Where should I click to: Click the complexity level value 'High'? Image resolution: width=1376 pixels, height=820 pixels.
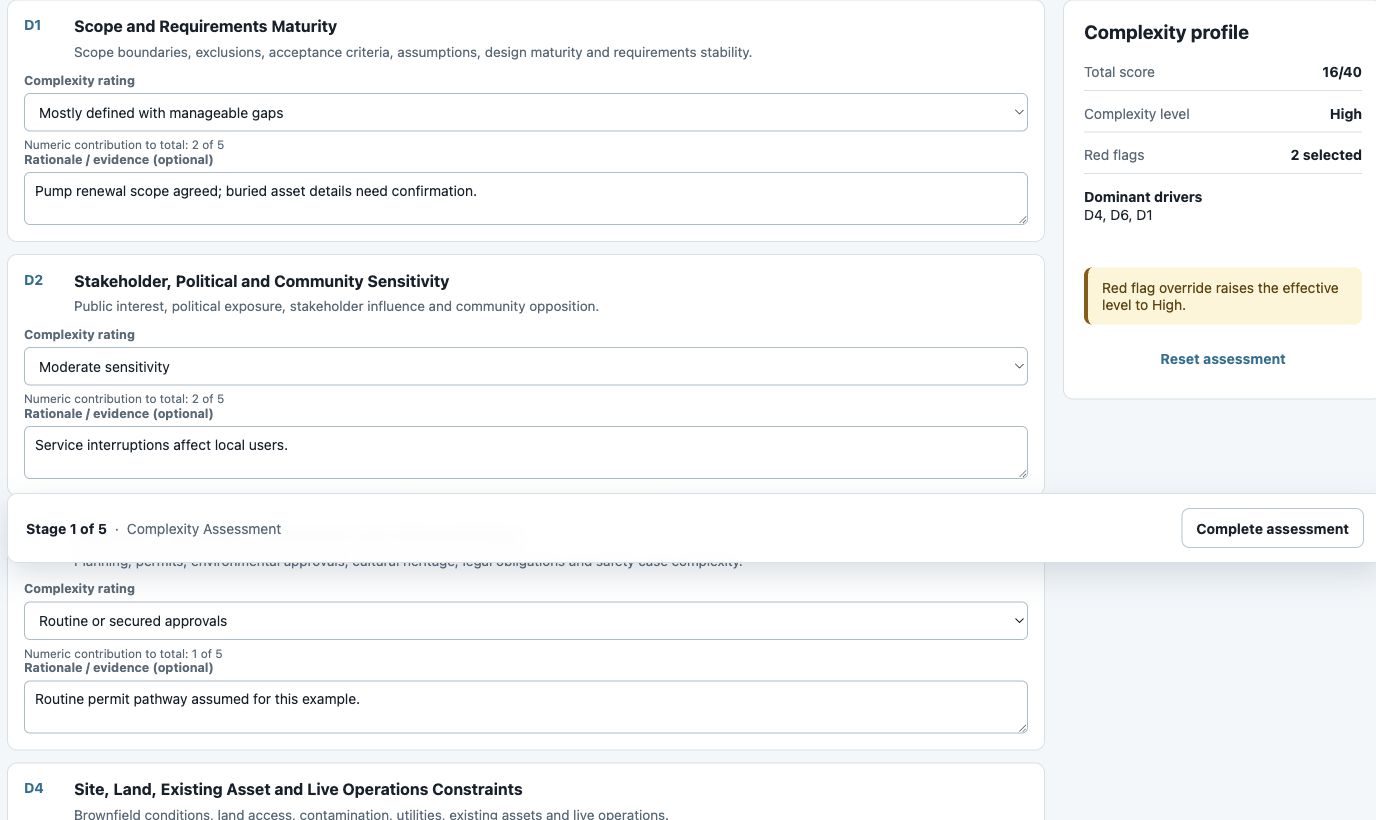[x=1345, y=114]
